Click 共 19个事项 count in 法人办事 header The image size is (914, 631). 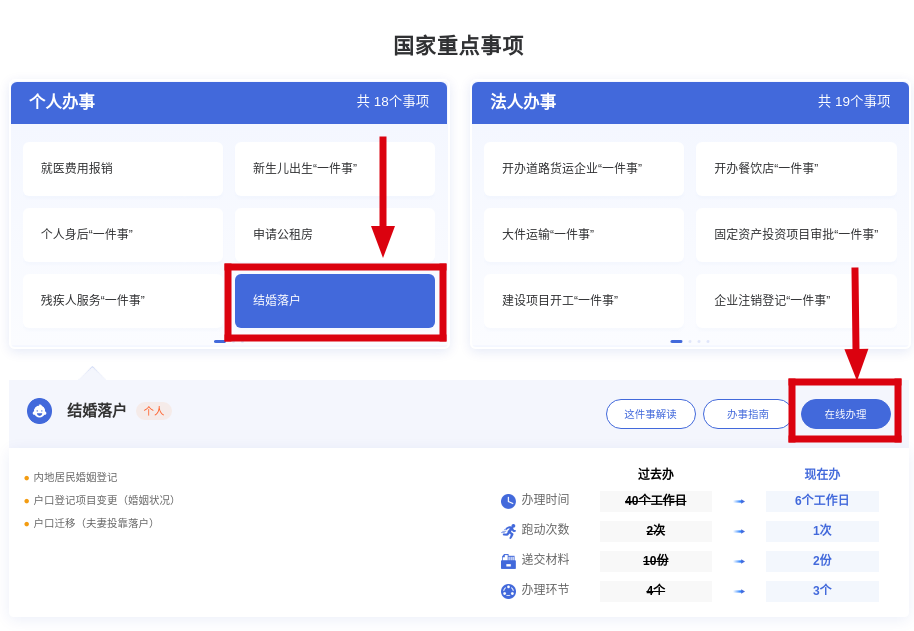pos(853,102)
